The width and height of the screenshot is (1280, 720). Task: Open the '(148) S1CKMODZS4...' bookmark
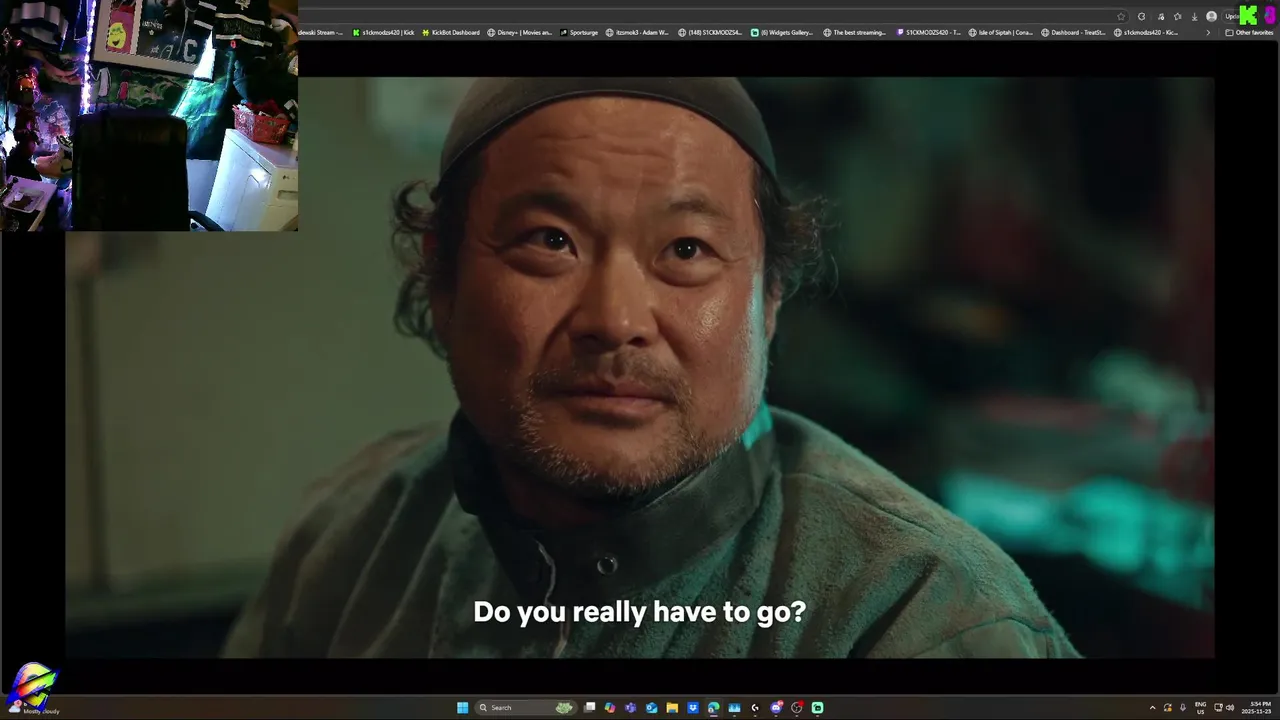click(710, 32)
